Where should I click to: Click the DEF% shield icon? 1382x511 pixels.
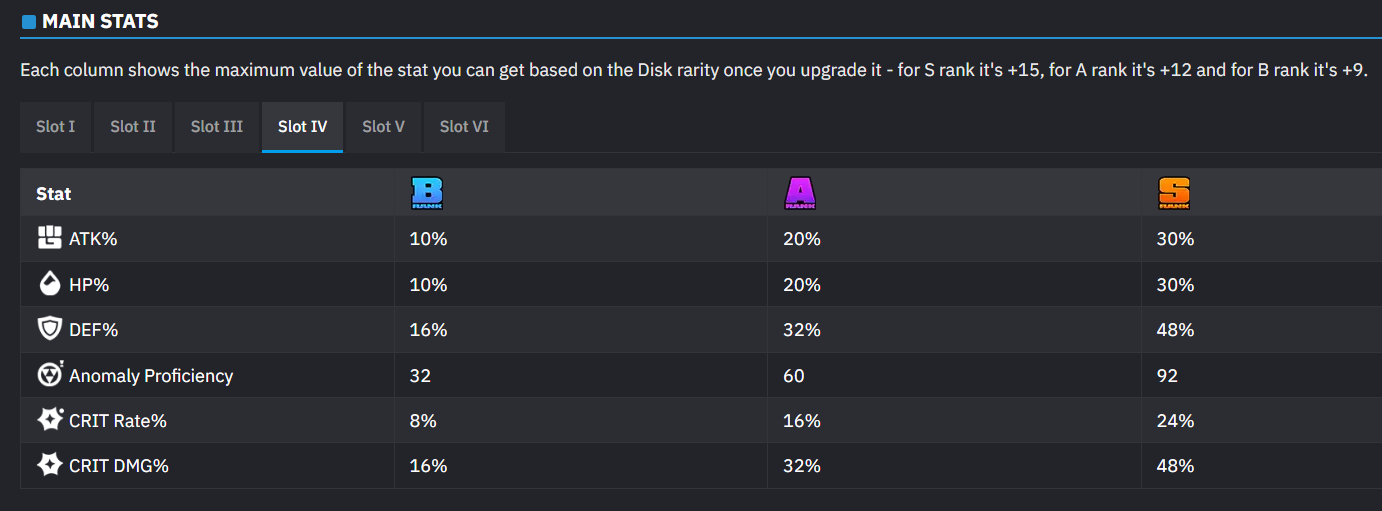pos(50,330)
